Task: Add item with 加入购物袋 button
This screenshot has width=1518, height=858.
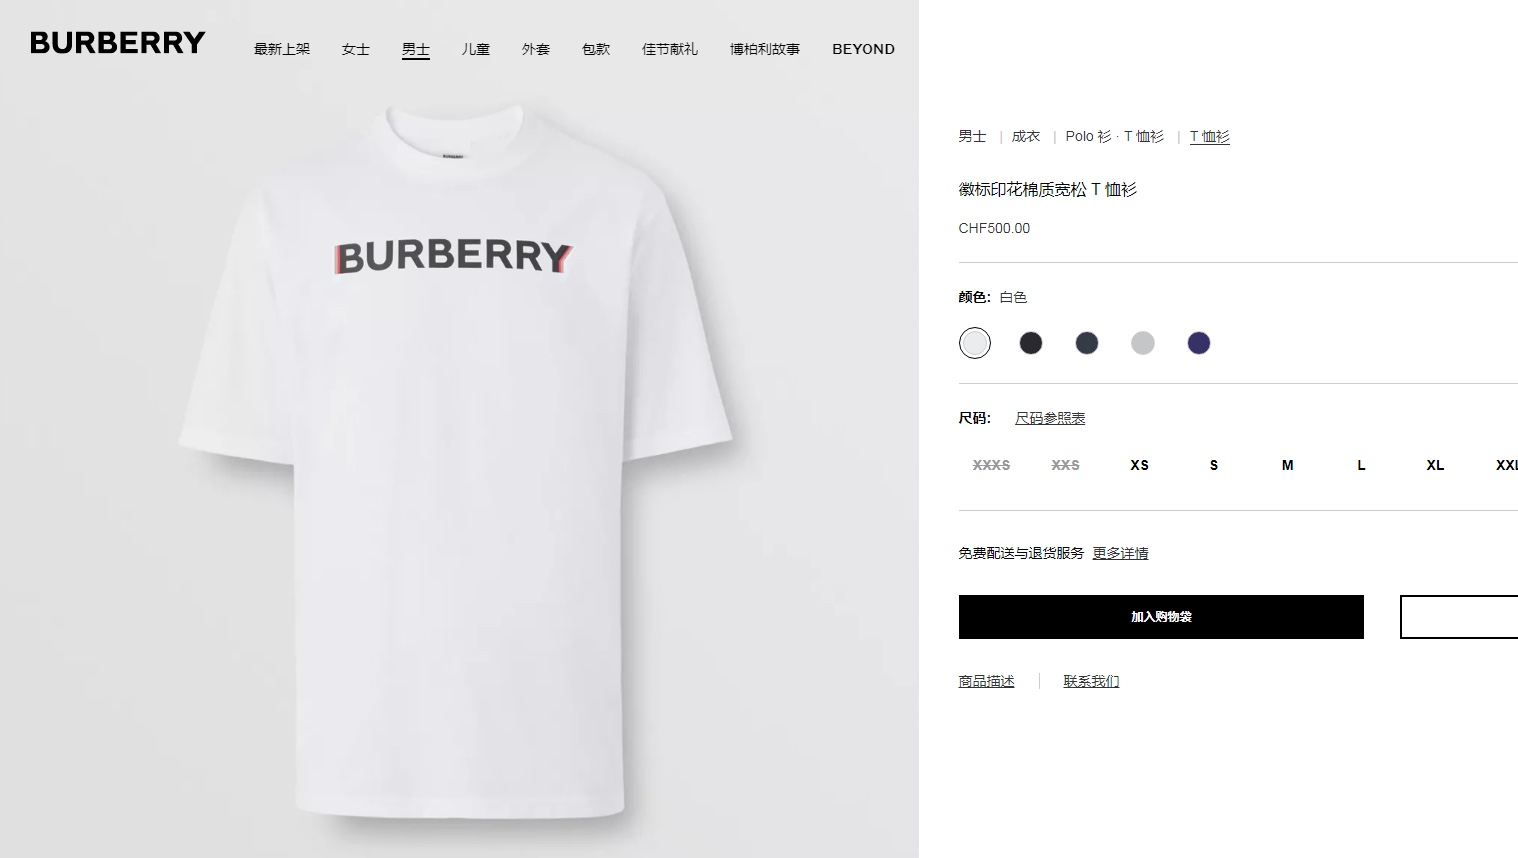Action: [x=1161, y=617]
